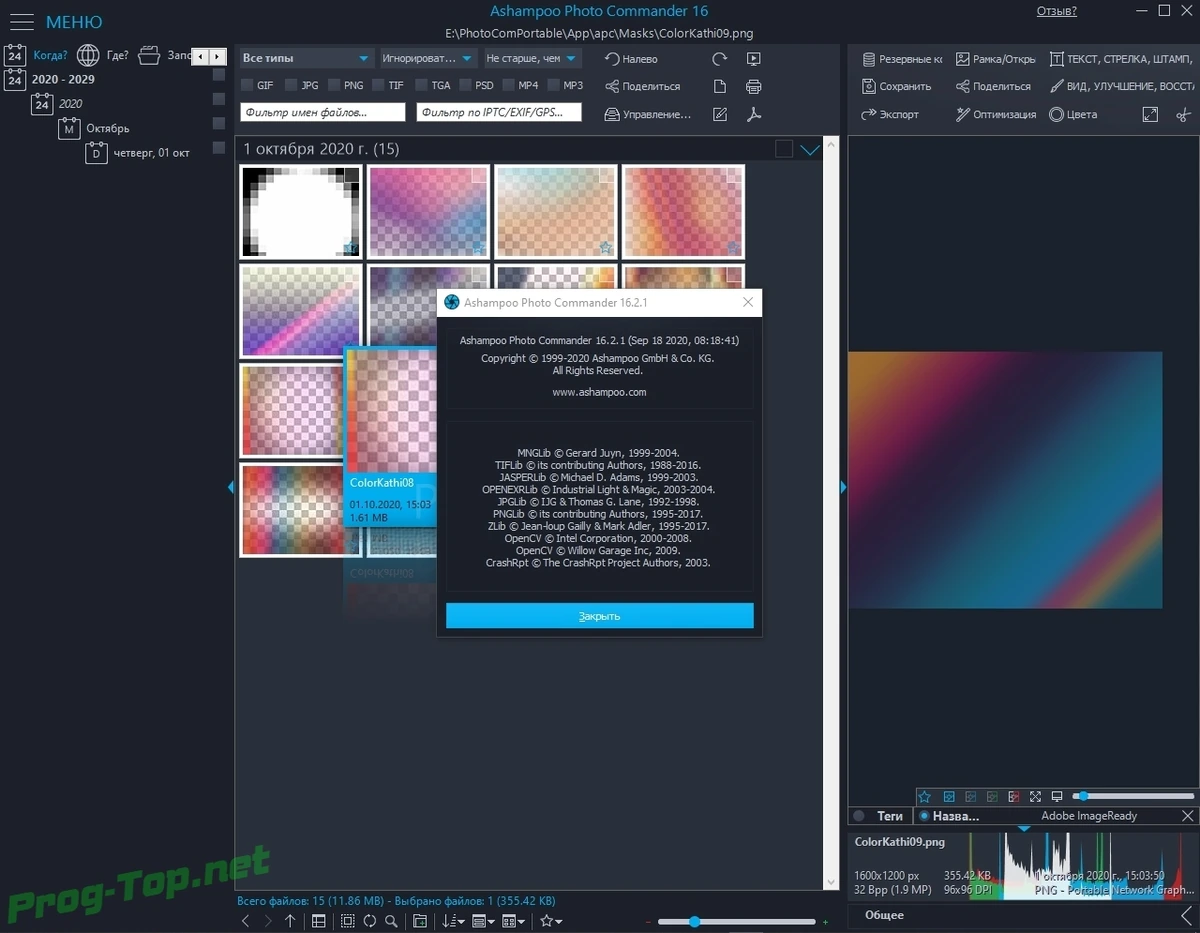This screenshot has width=1200, height=933.
Task: Open ТЕКСТ, СТРЕЛКА, ШТАМП tools menu
Action: tap(1121, 59)
